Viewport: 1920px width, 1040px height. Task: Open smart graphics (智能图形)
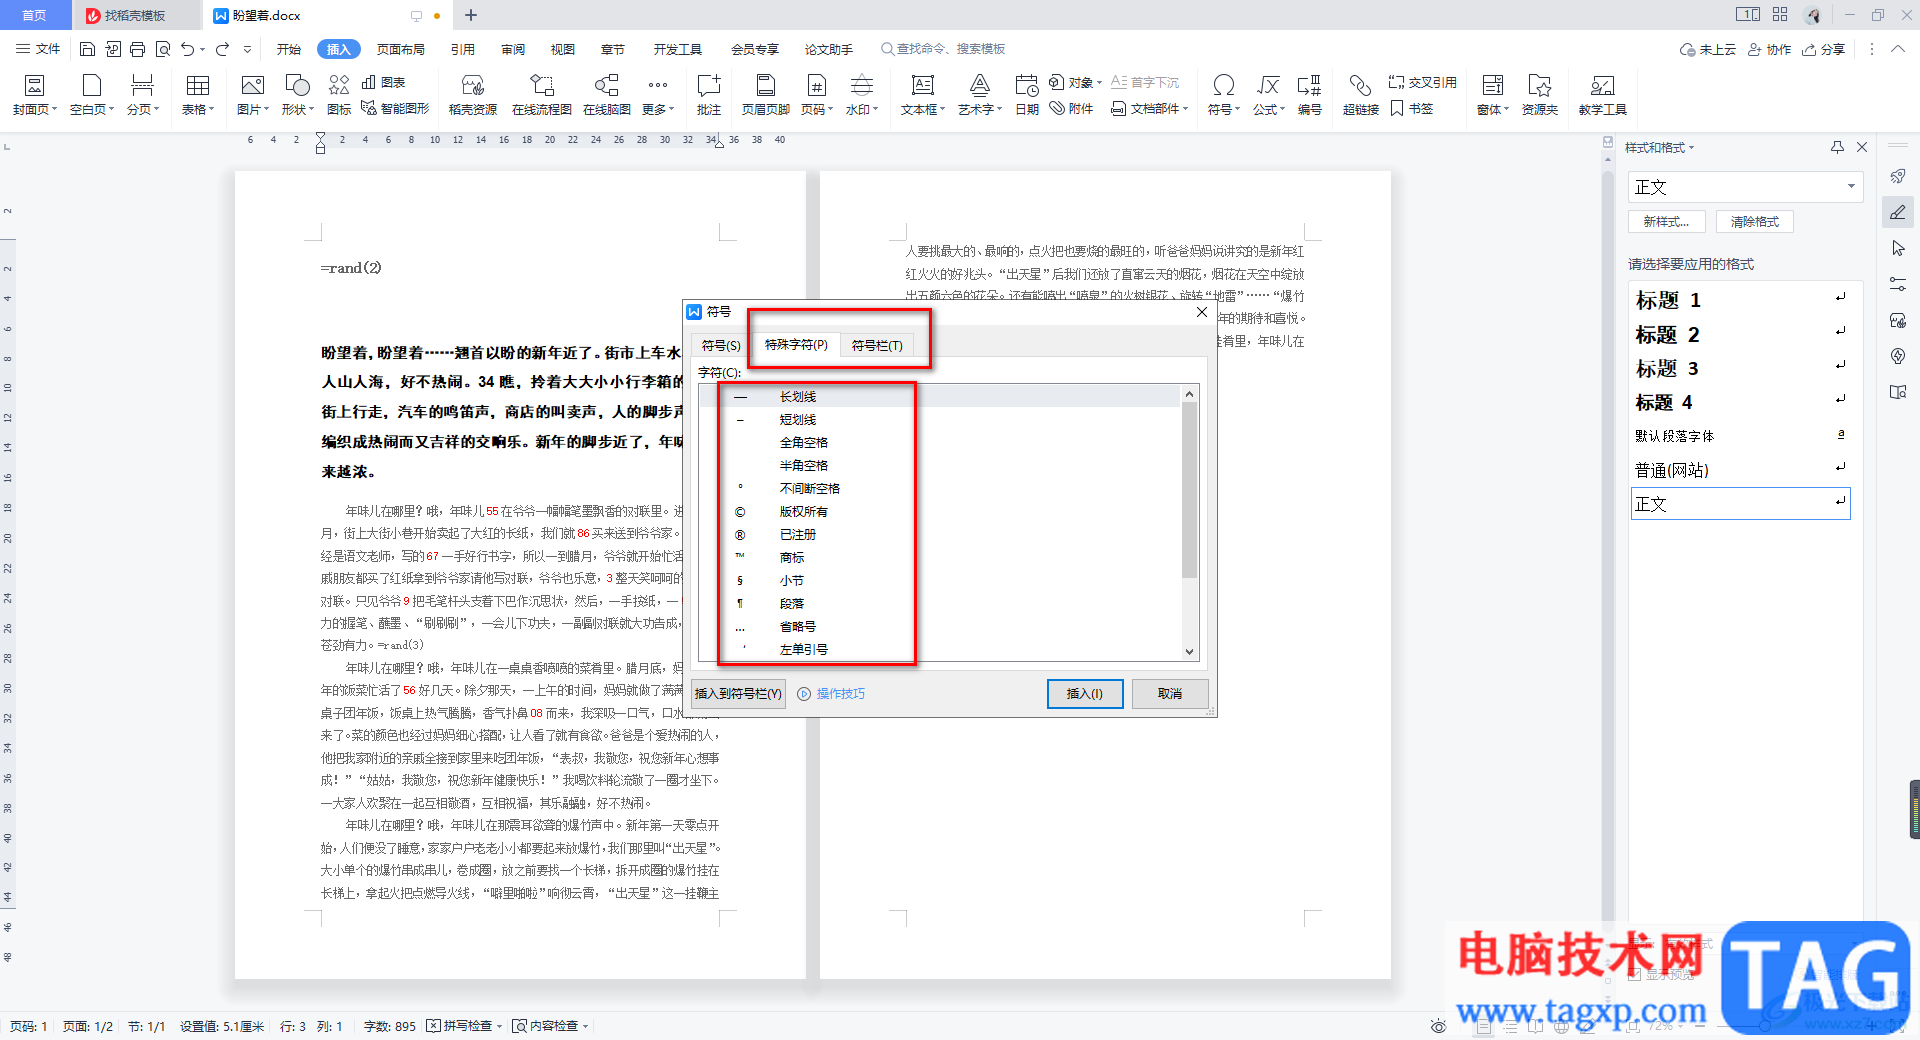[395, 108]
